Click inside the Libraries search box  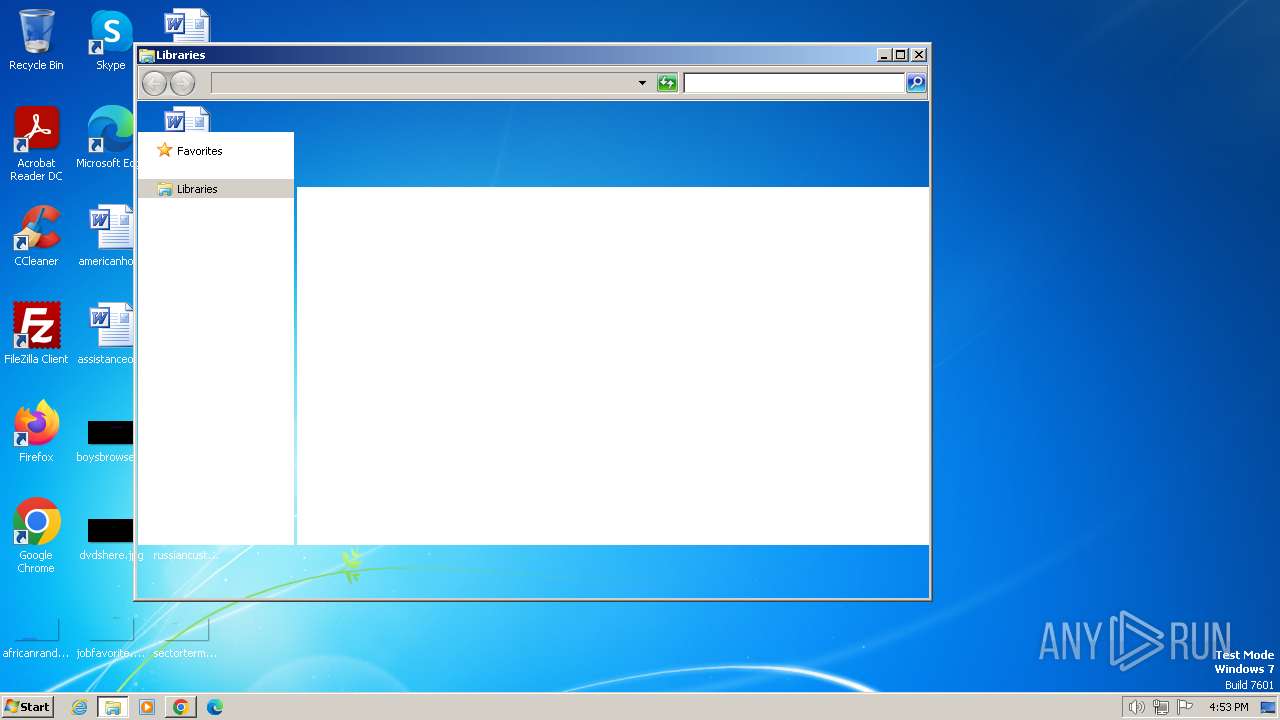[794, 83]
